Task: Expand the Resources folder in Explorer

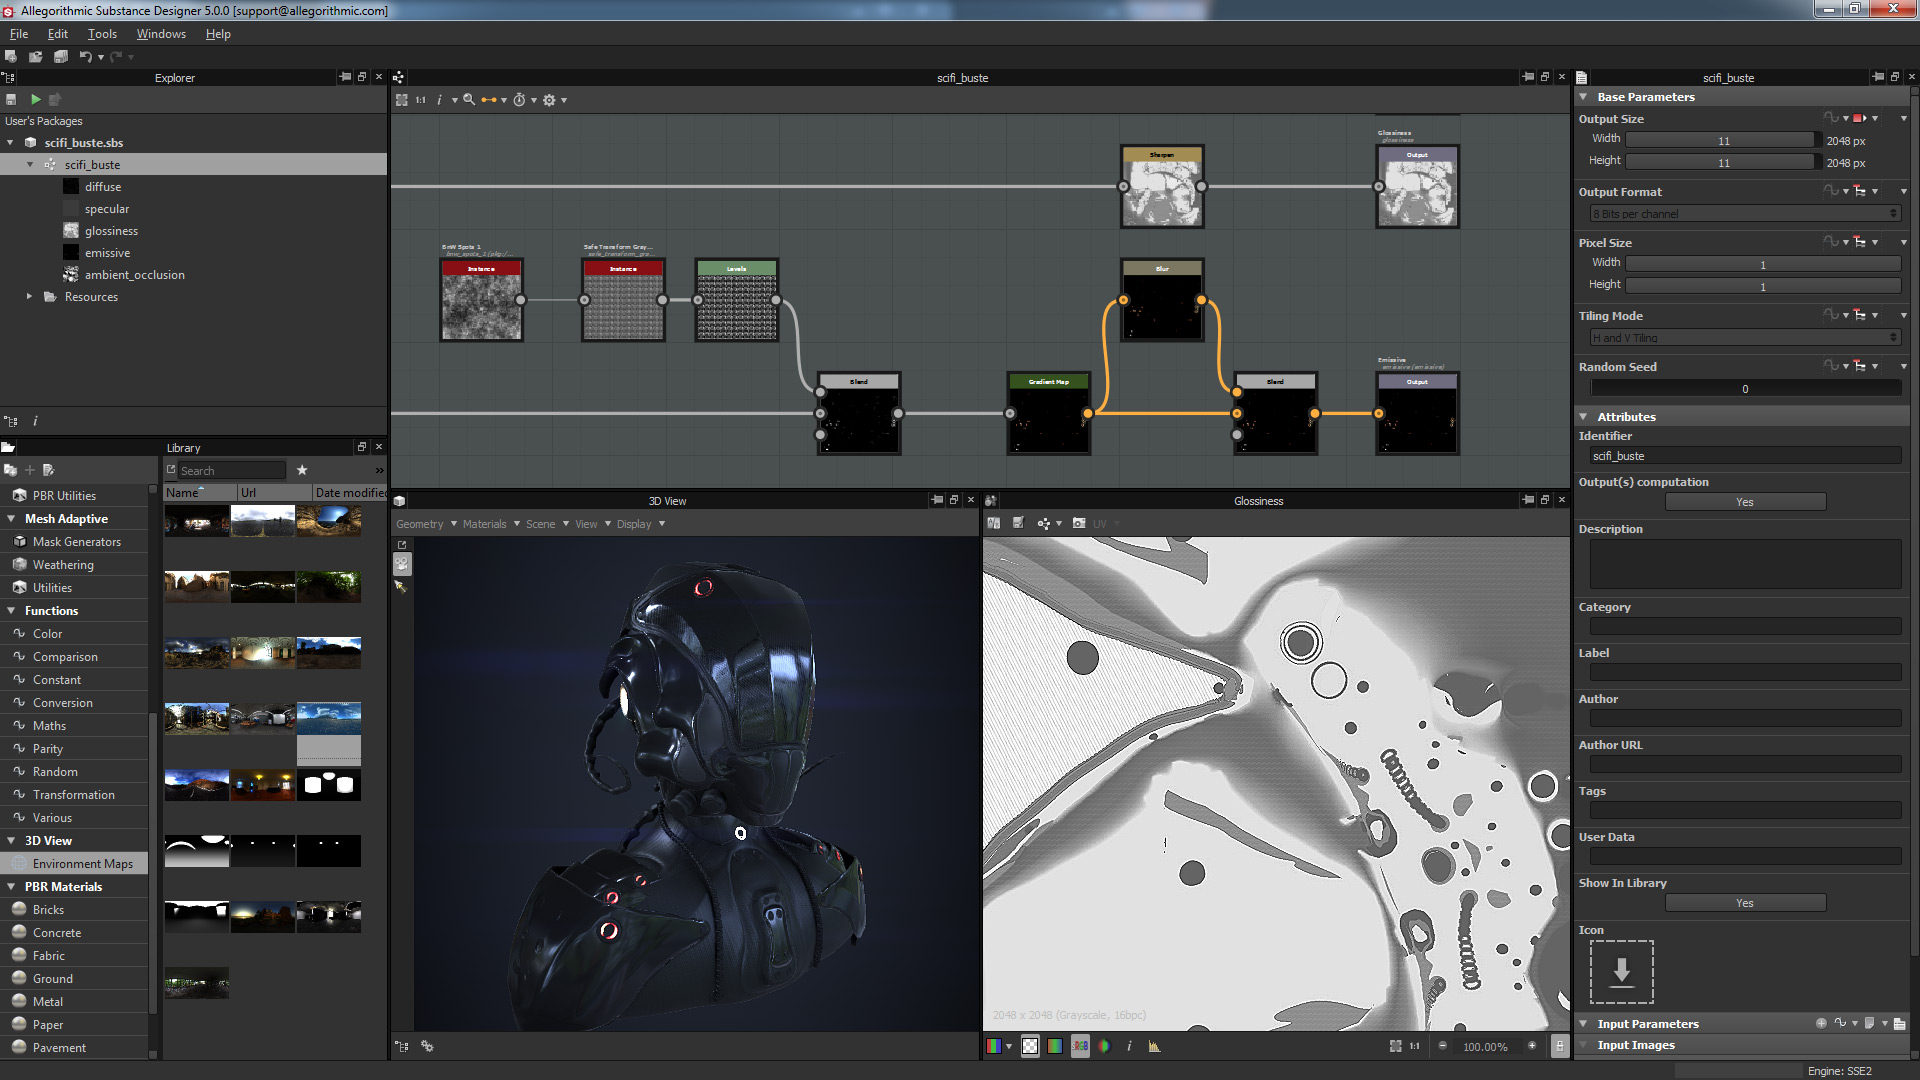Action: pos(30,296)
